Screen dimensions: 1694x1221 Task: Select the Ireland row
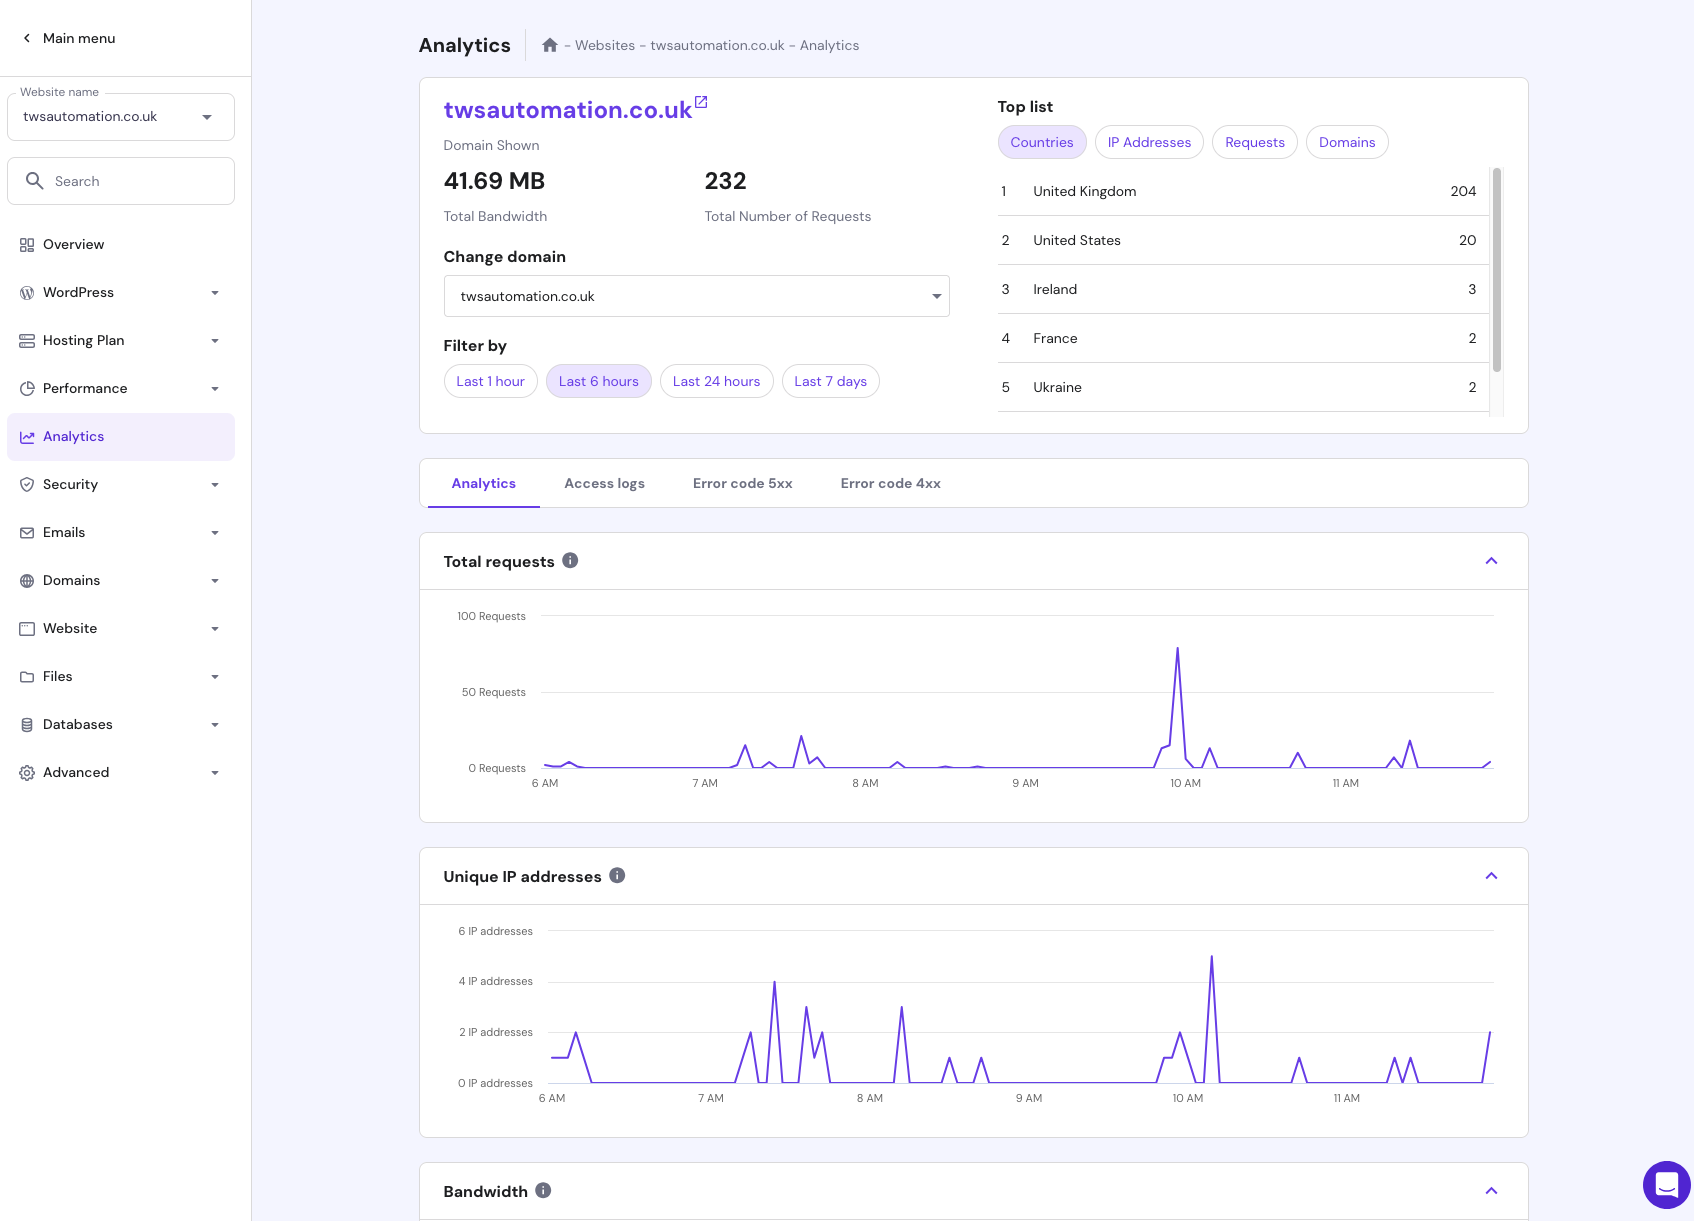tap(1243, 289)
